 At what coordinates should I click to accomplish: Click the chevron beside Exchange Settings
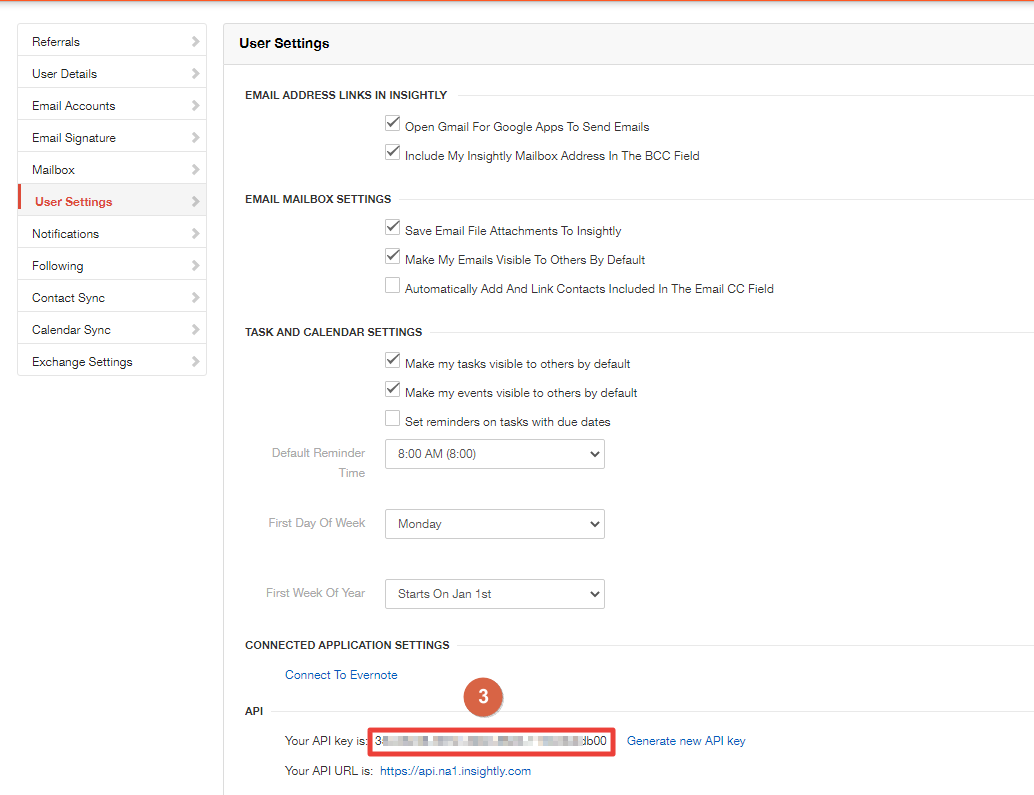click(195, 362)
